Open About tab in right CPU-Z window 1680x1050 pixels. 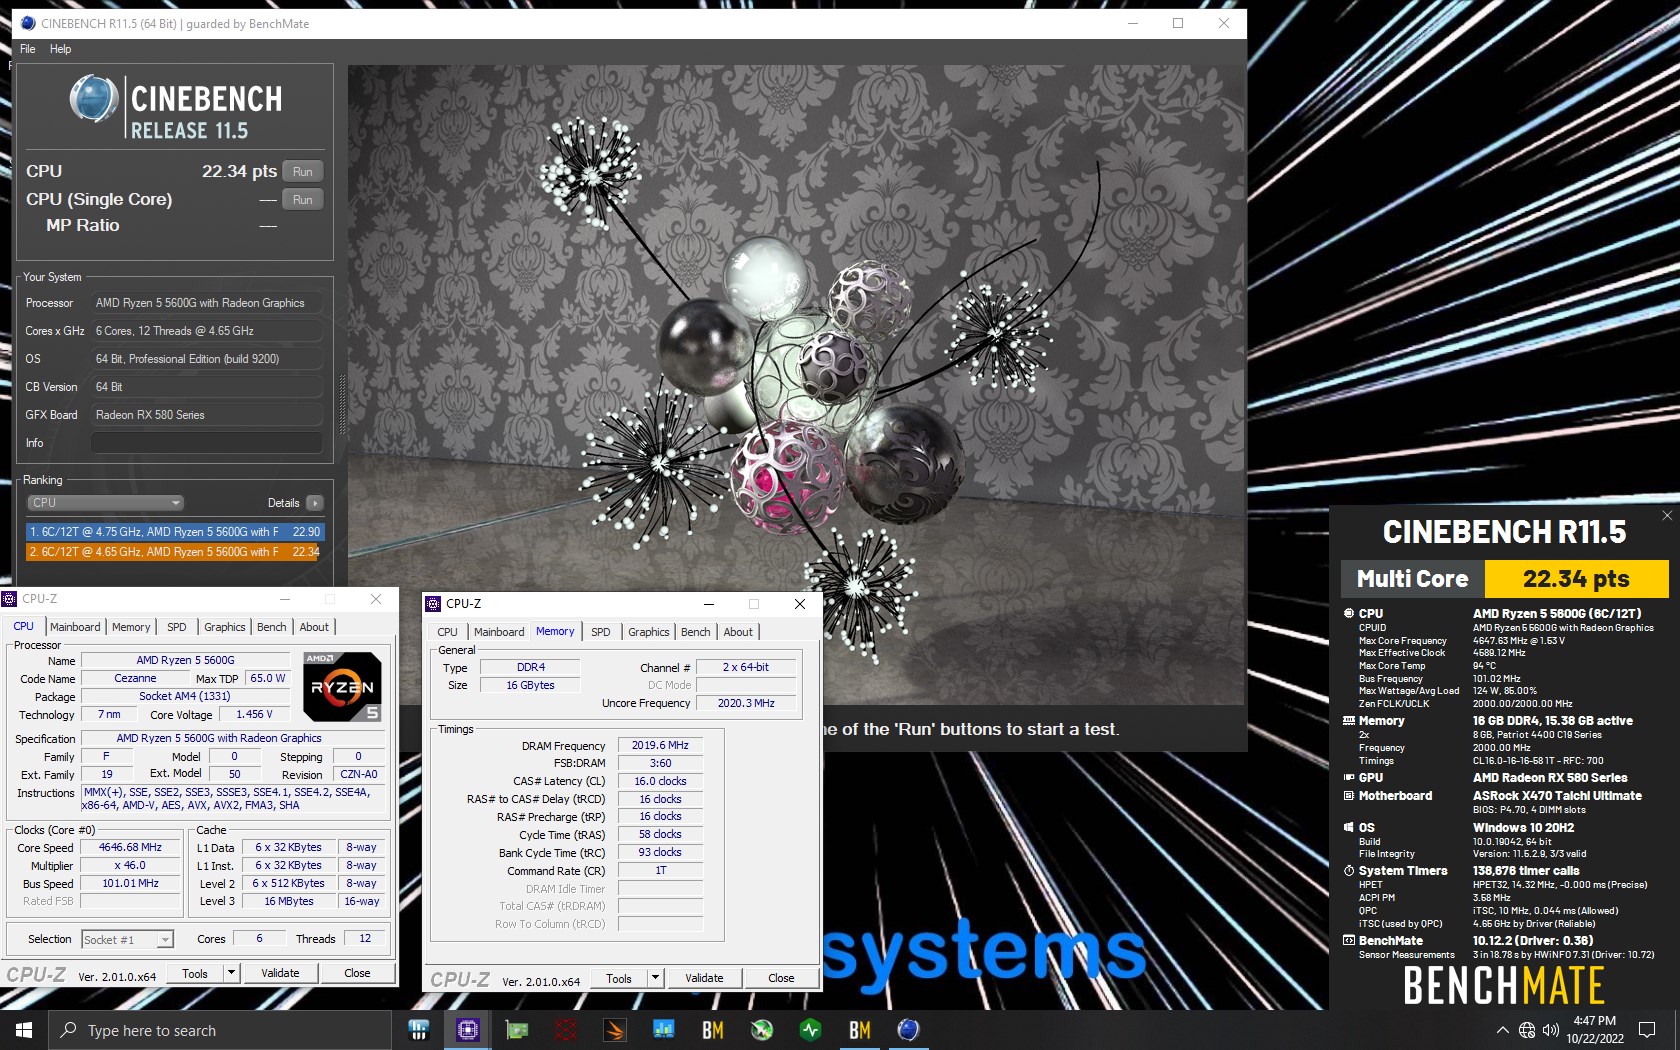point(738,632)
